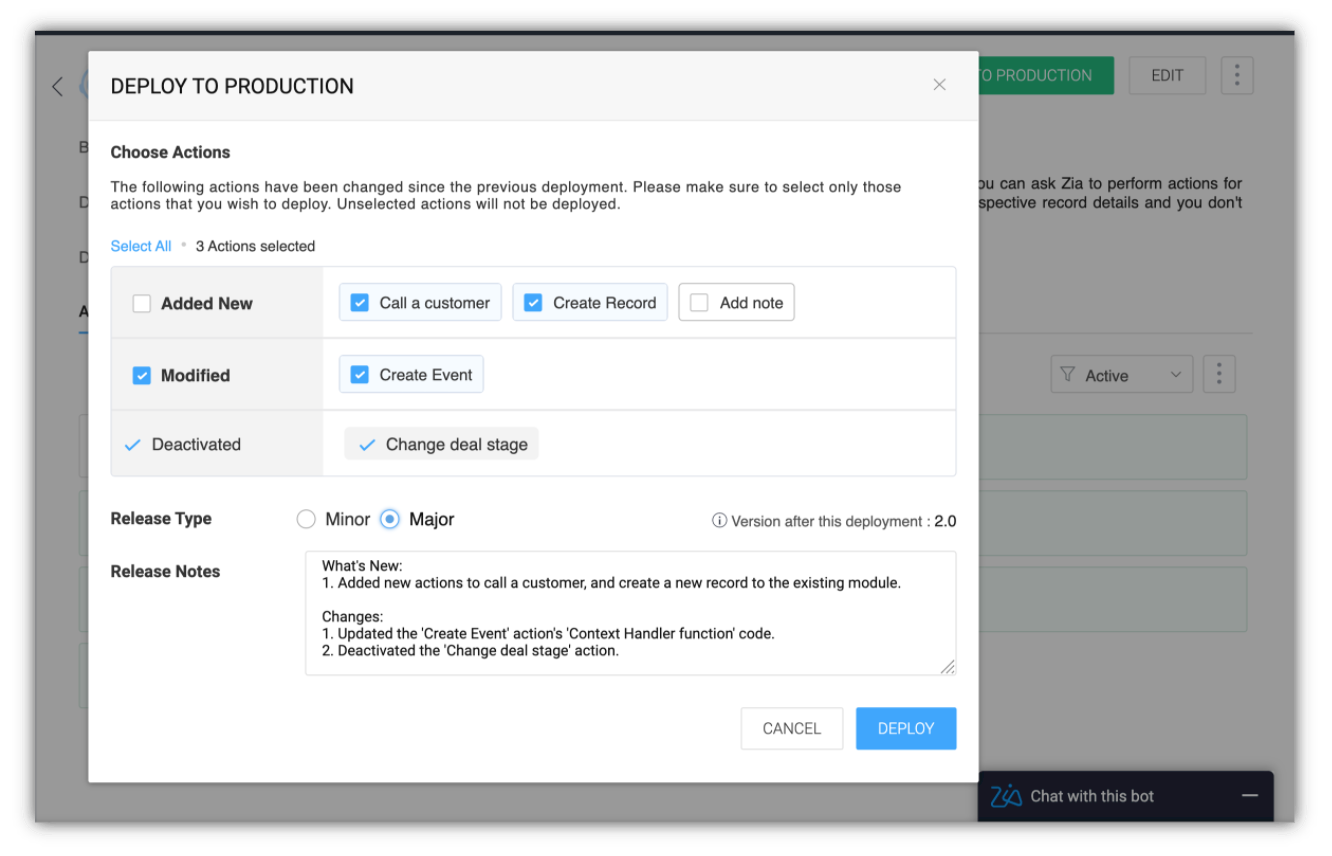Click the version info icon
Image resolution: width=1332 pixels, height=856 pixels.
click(719, 521)
